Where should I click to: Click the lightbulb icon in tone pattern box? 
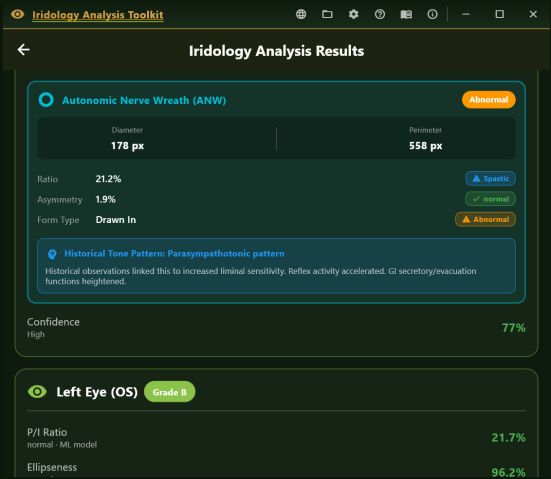click(52, 254)
